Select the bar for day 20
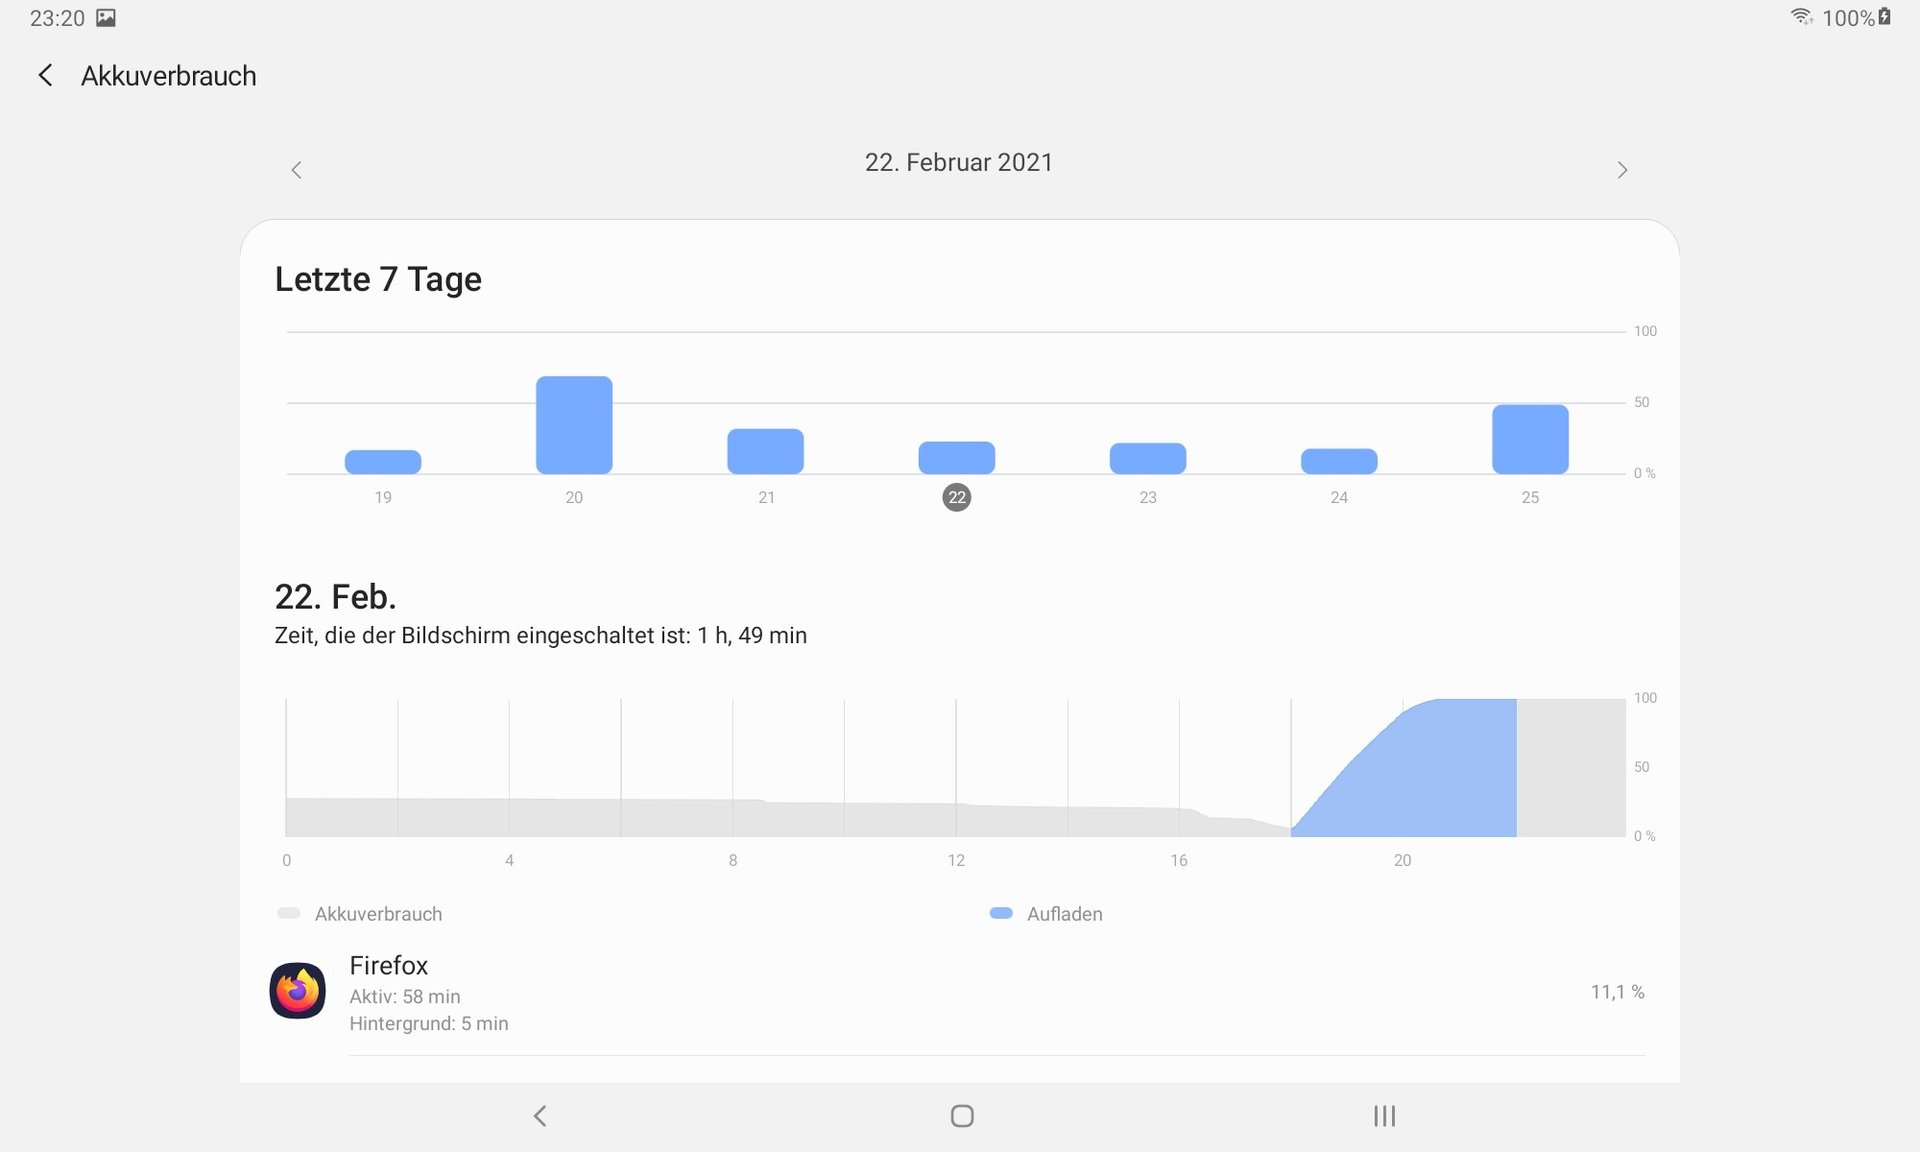Screen dimensions: 1920x1152 click(574, 425)
